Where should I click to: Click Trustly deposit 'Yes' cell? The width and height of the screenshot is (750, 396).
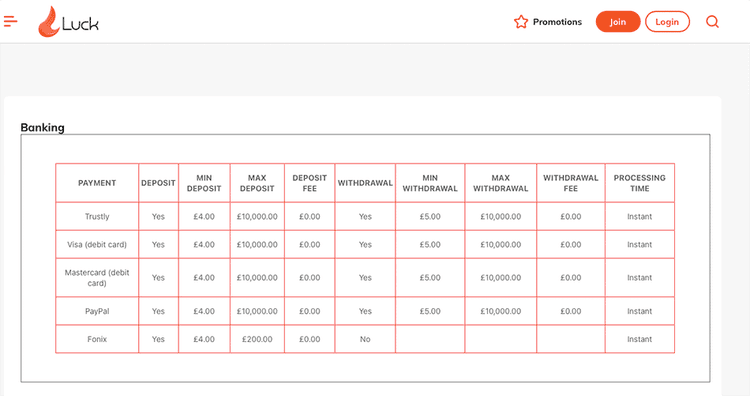(x=158, y=216)
